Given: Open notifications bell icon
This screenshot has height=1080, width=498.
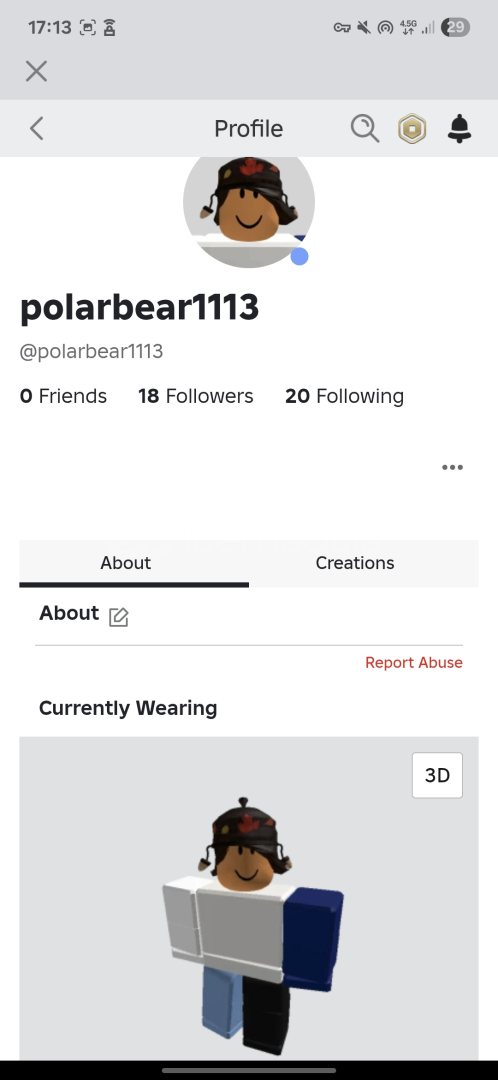Looking at the screenshot, I should point(459,128).
